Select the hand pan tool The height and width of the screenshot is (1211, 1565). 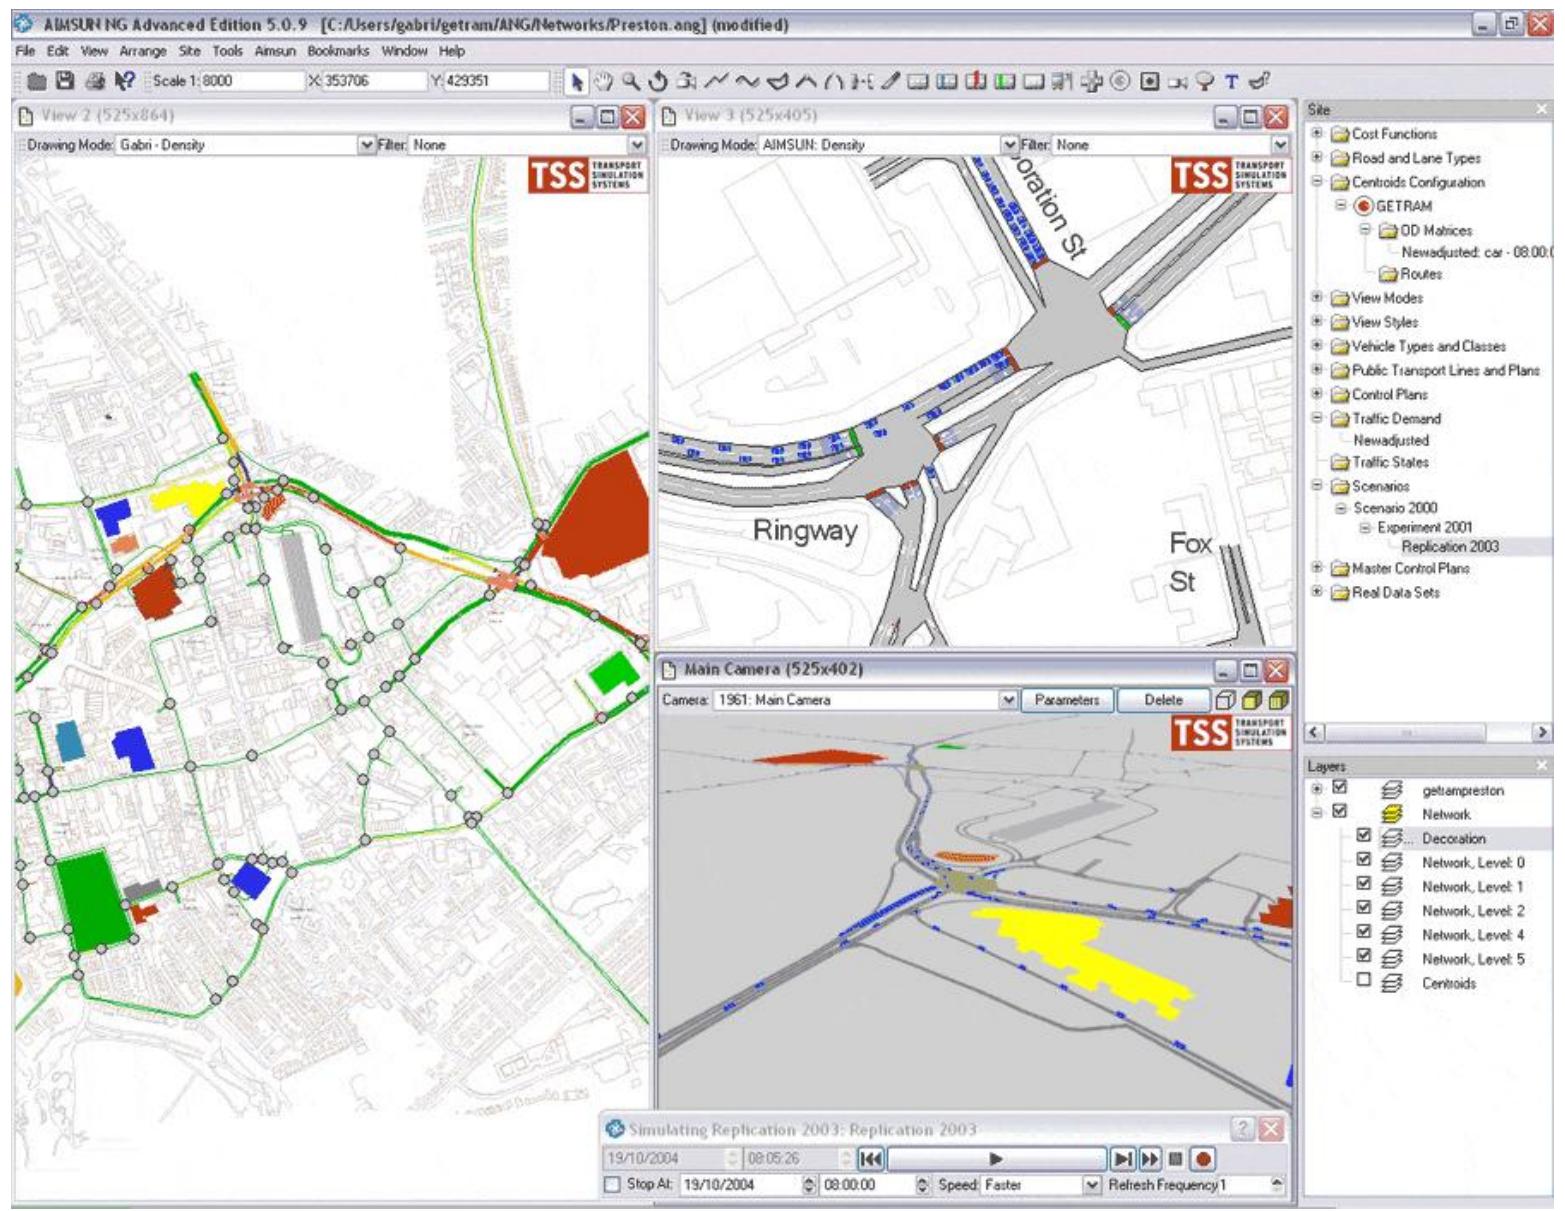603,82
